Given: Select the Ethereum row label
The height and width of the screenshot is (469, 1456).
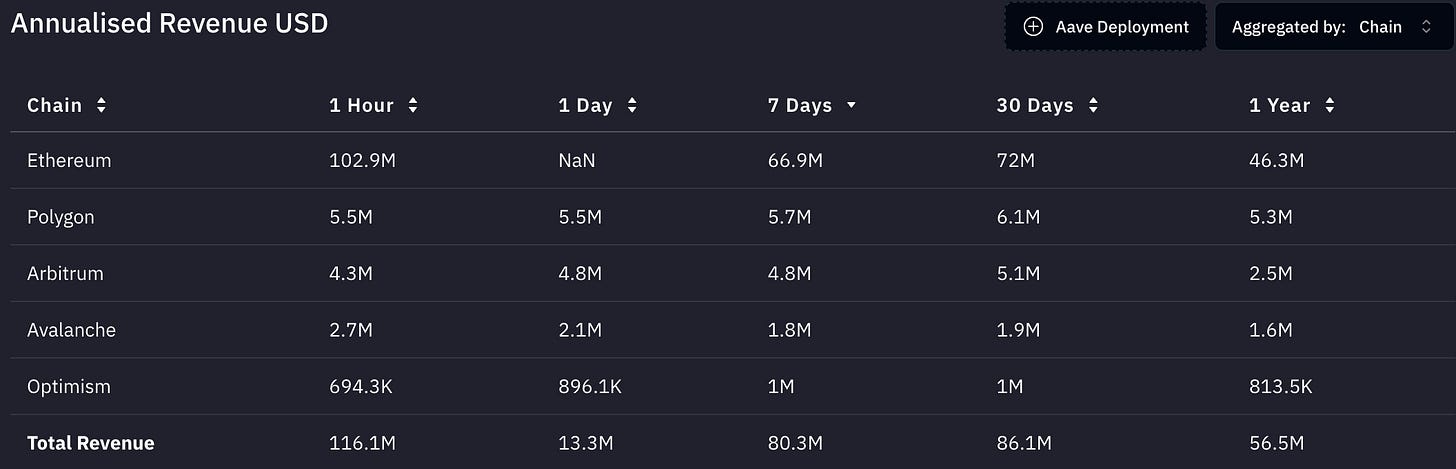Looking at the screenshot, I should pyautogui.click(x=69, y=160).
